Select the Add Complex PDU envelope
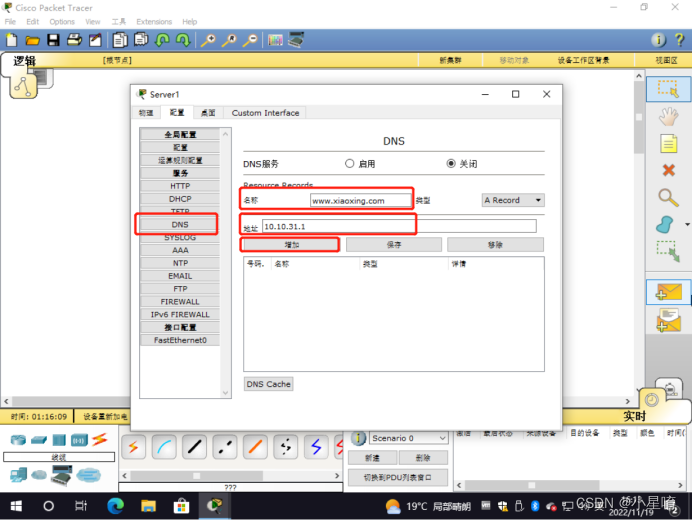This screenshot has height=520, width=692. [669, 320]
